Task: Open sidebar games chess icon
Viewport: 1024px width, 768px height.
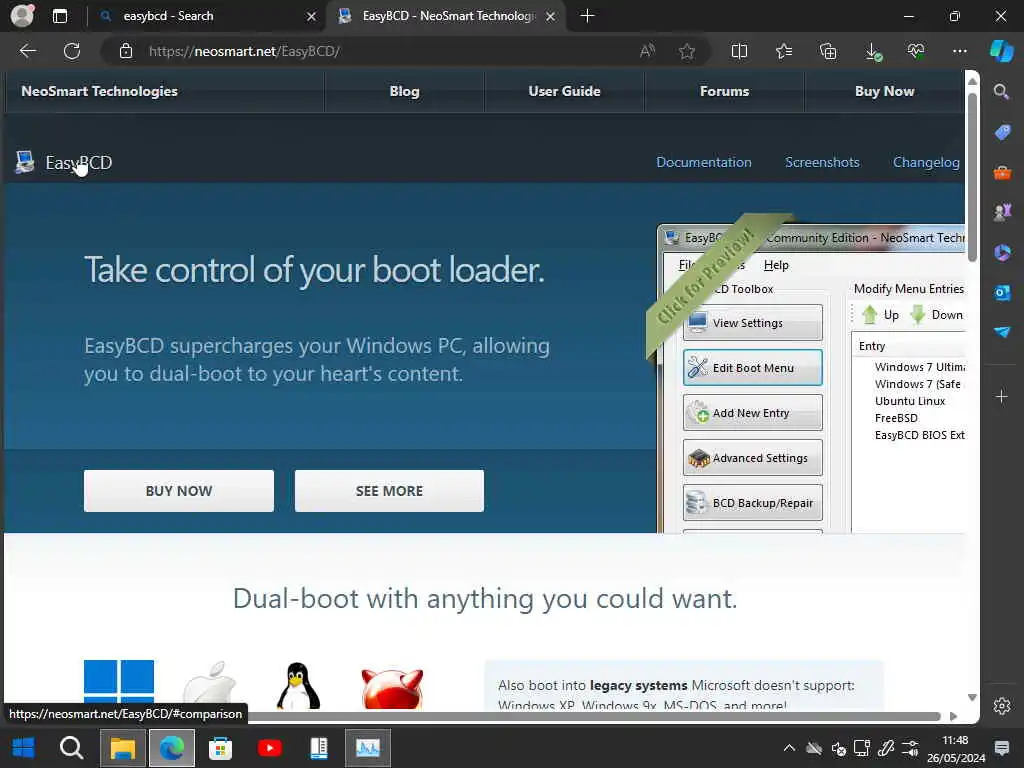Action: tap(1002, 212)
